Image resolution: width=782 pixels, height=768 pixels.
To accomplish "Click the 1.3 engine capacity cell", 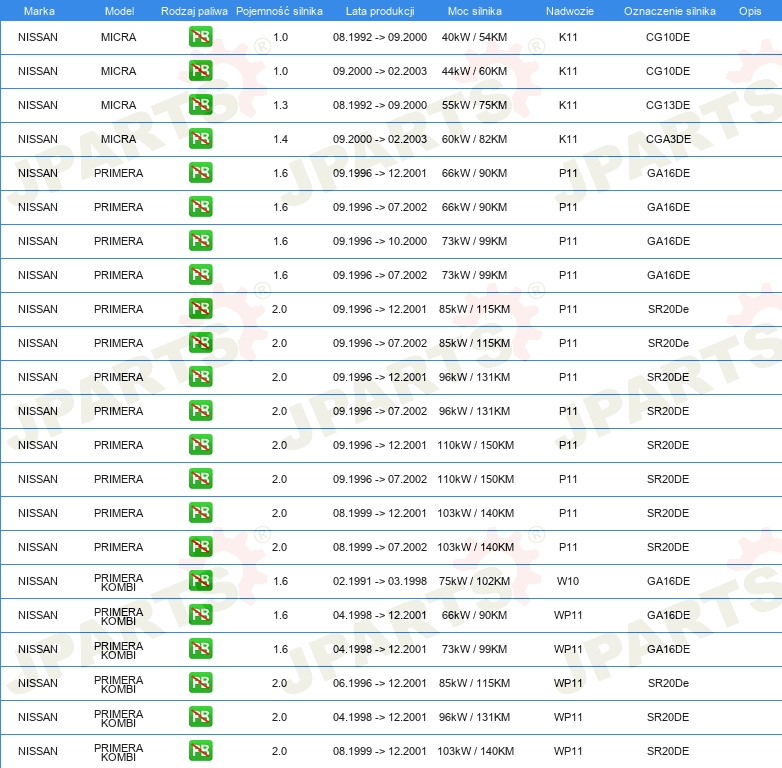I will coord(280,105).
